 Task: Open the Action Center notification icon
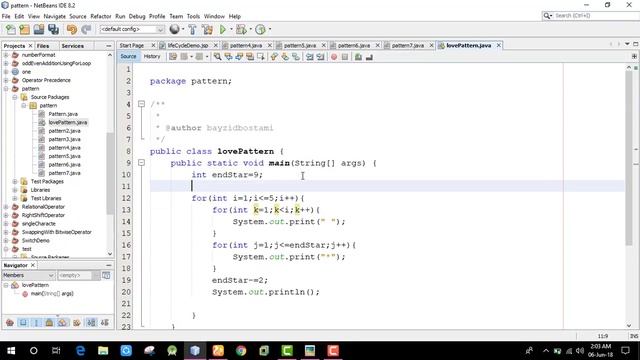tap(625, 351)
